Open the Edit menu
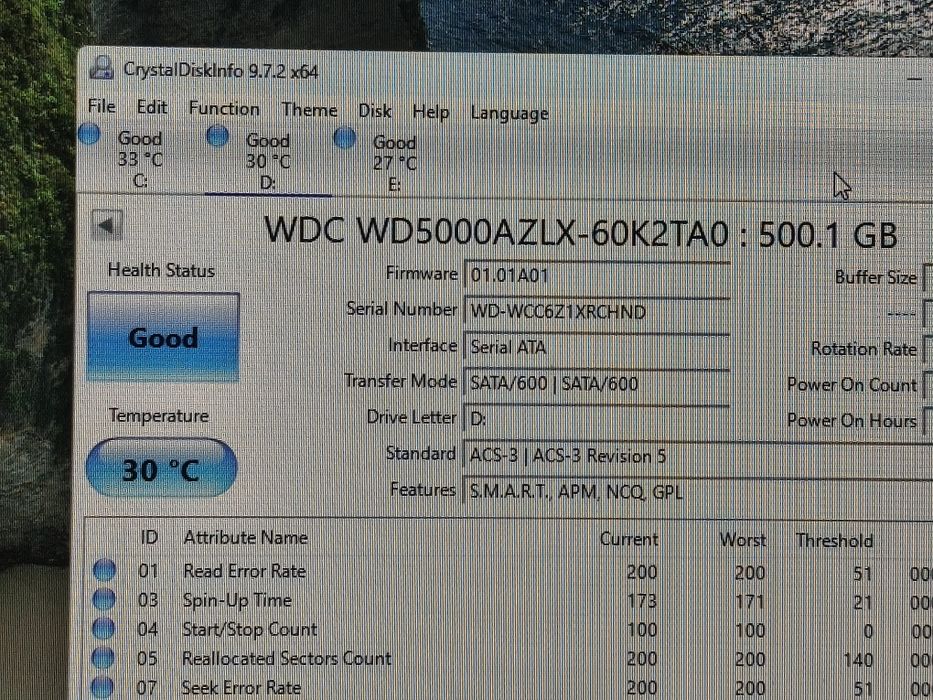This screenshot has width=933, height=700. [152, 107]
